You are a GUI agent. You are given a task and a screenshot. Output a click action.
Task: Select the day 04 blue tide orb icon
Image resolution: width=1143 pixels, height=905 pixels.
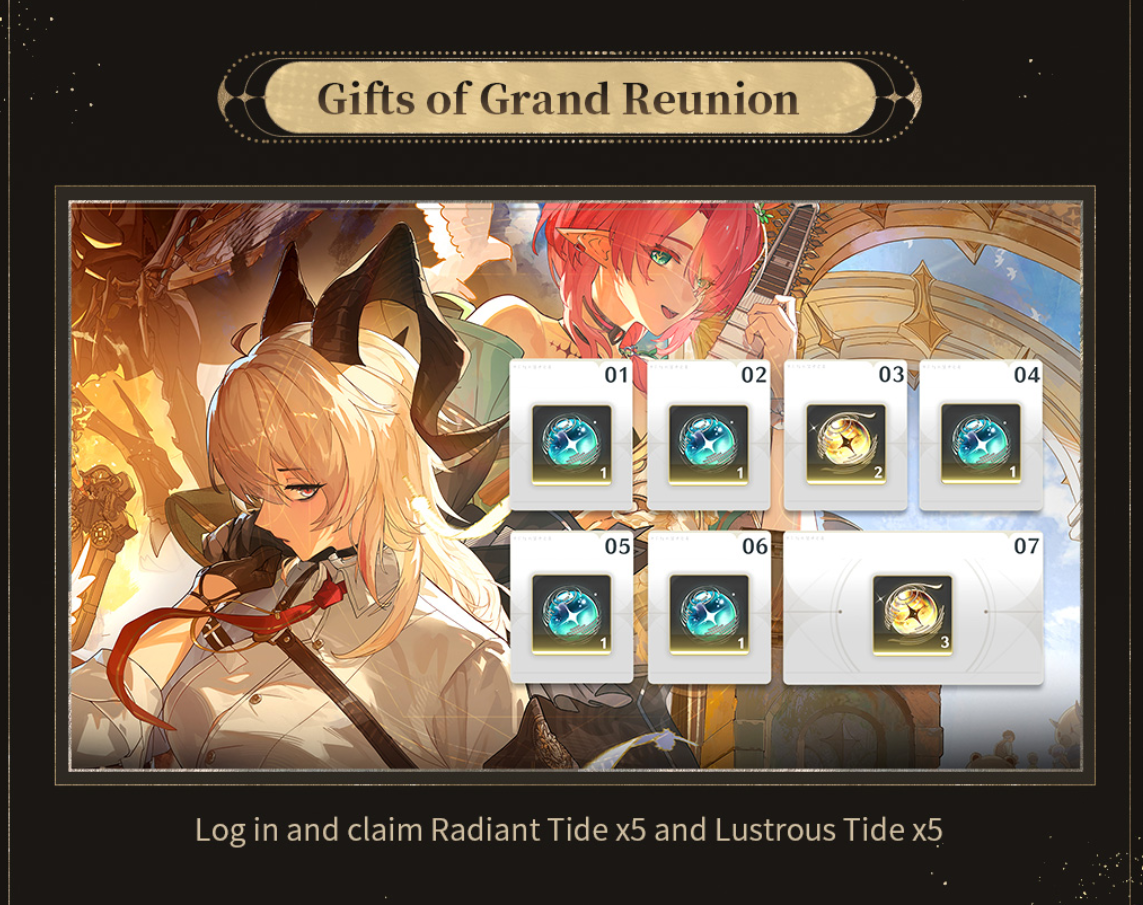(980, 444)
